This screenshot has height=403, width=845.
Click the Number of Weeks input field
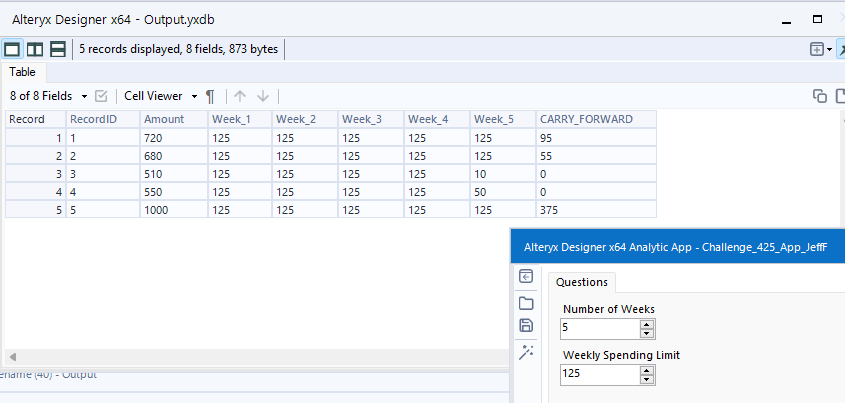pyautogui.click(x=600, y=329)
